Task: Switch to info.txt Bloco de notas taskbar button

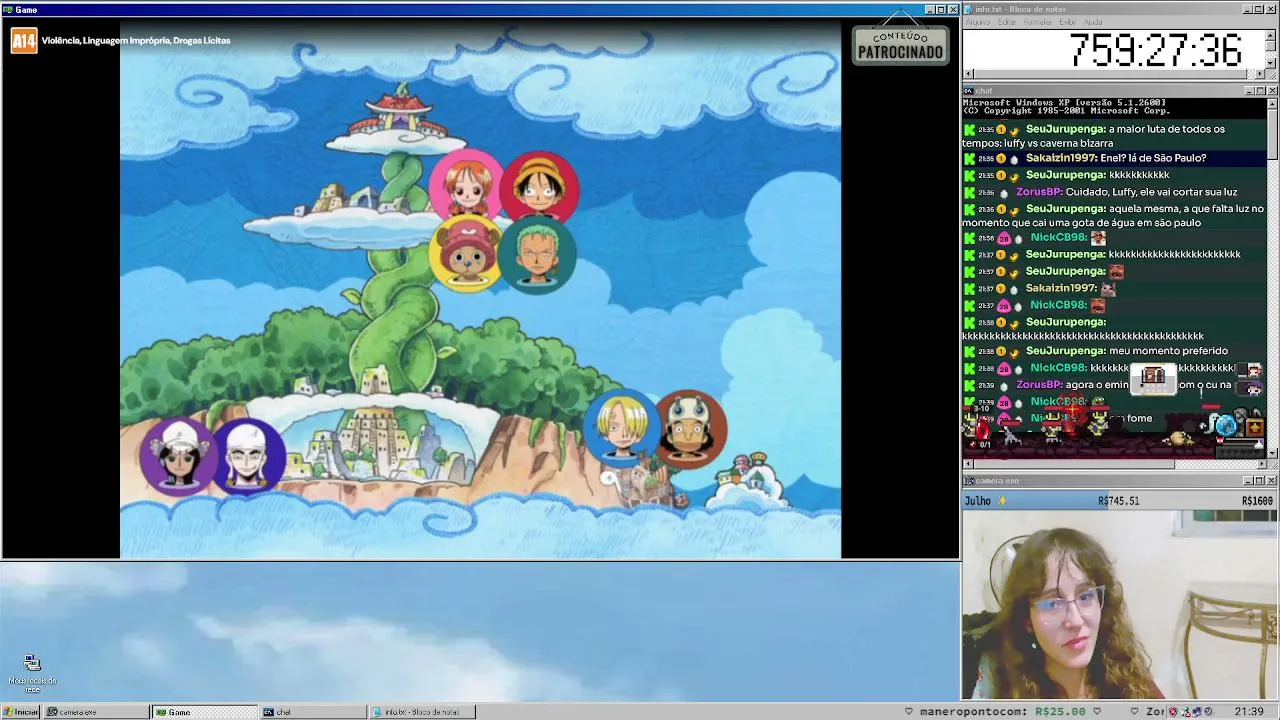Action: (x=422, y=712)
